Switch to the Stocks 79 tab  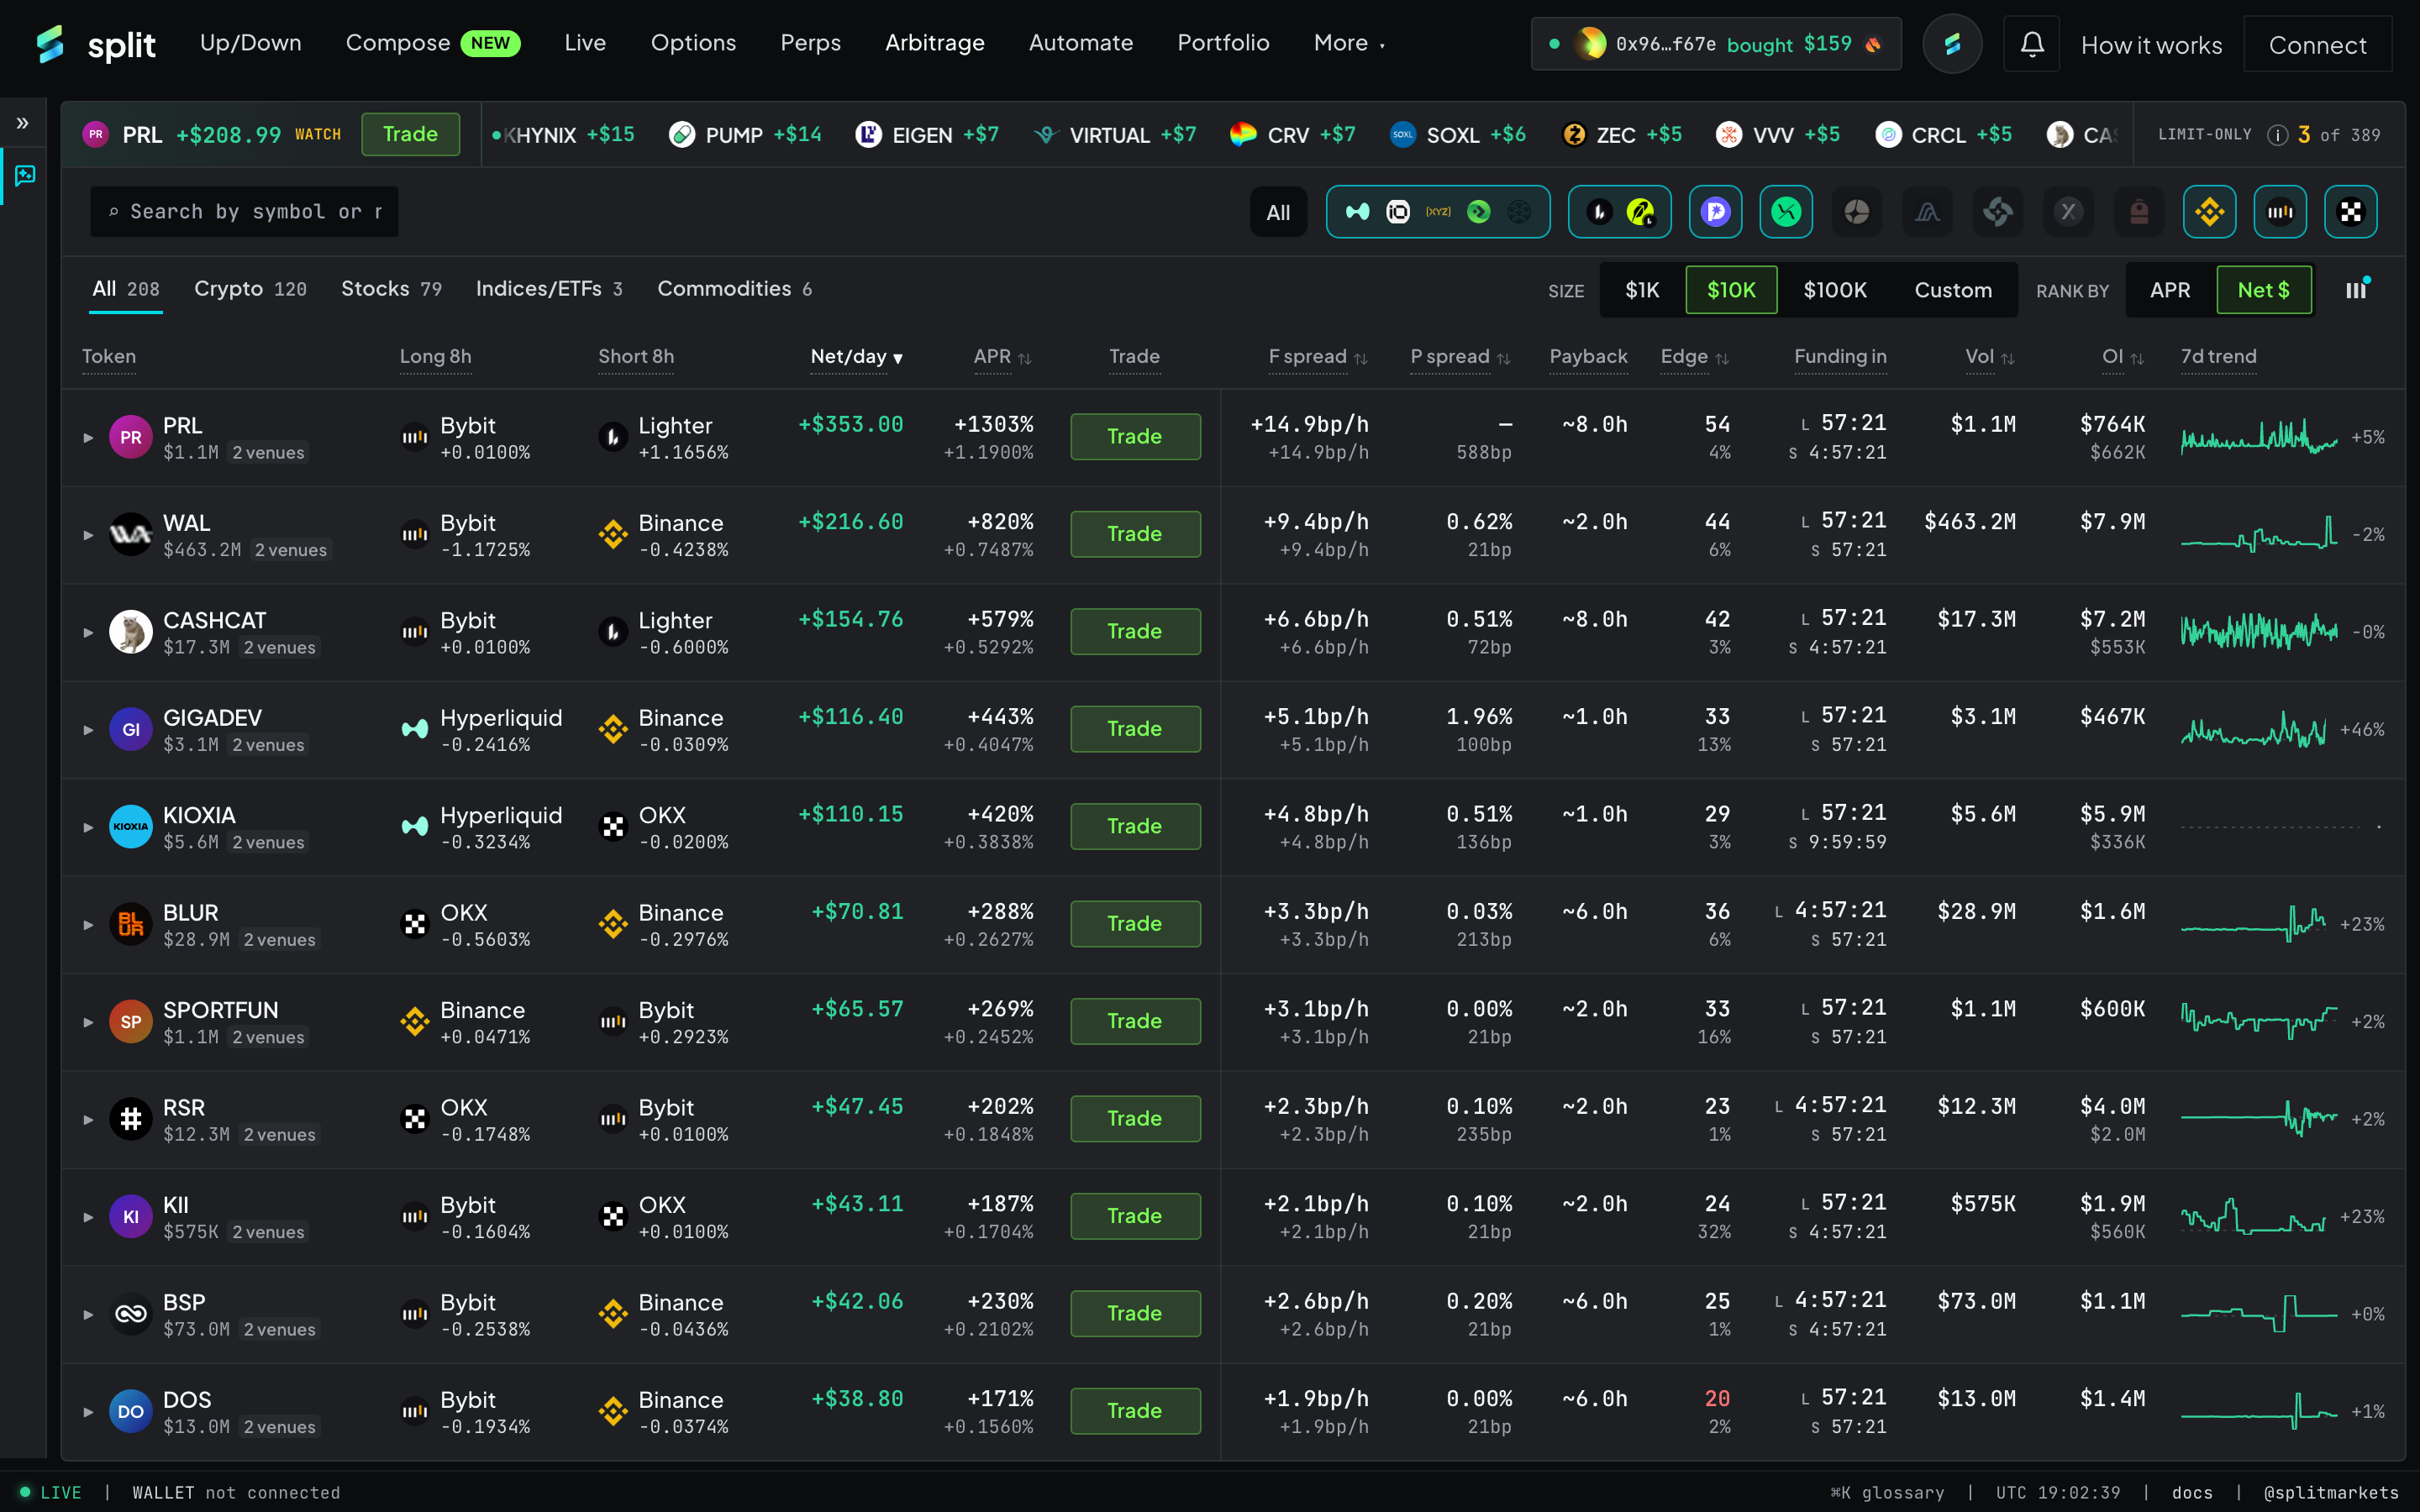click(x=391, y=289)
